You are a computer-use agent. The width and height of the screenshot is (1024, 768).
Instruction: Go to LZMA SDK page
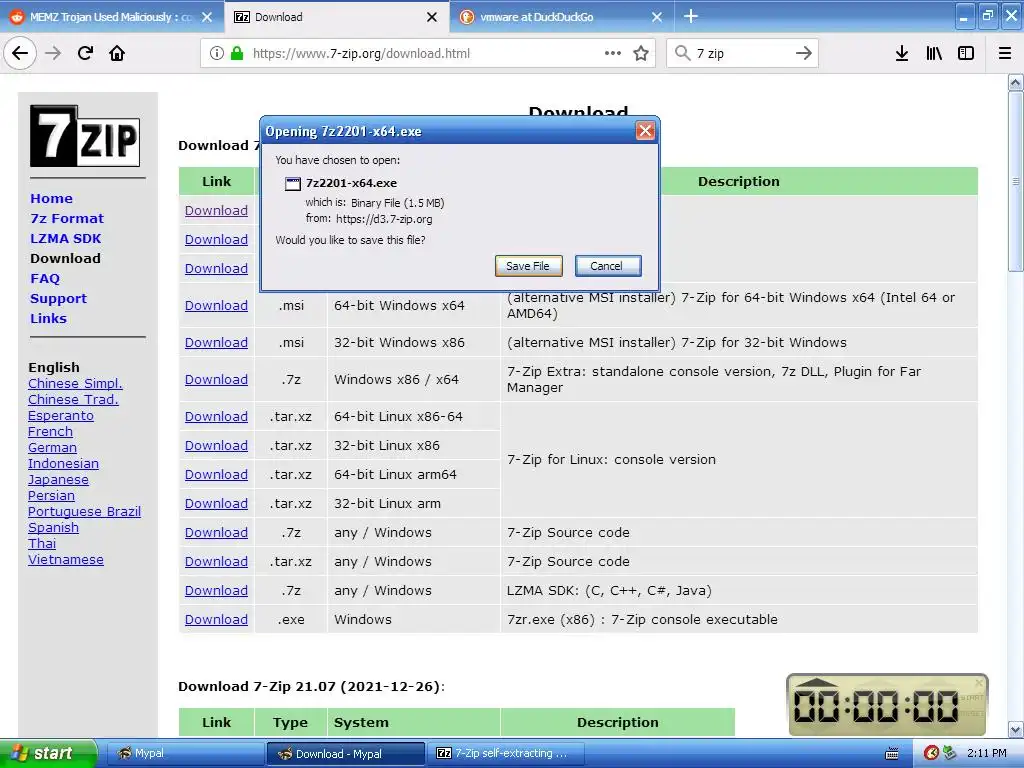click(65, 238)
